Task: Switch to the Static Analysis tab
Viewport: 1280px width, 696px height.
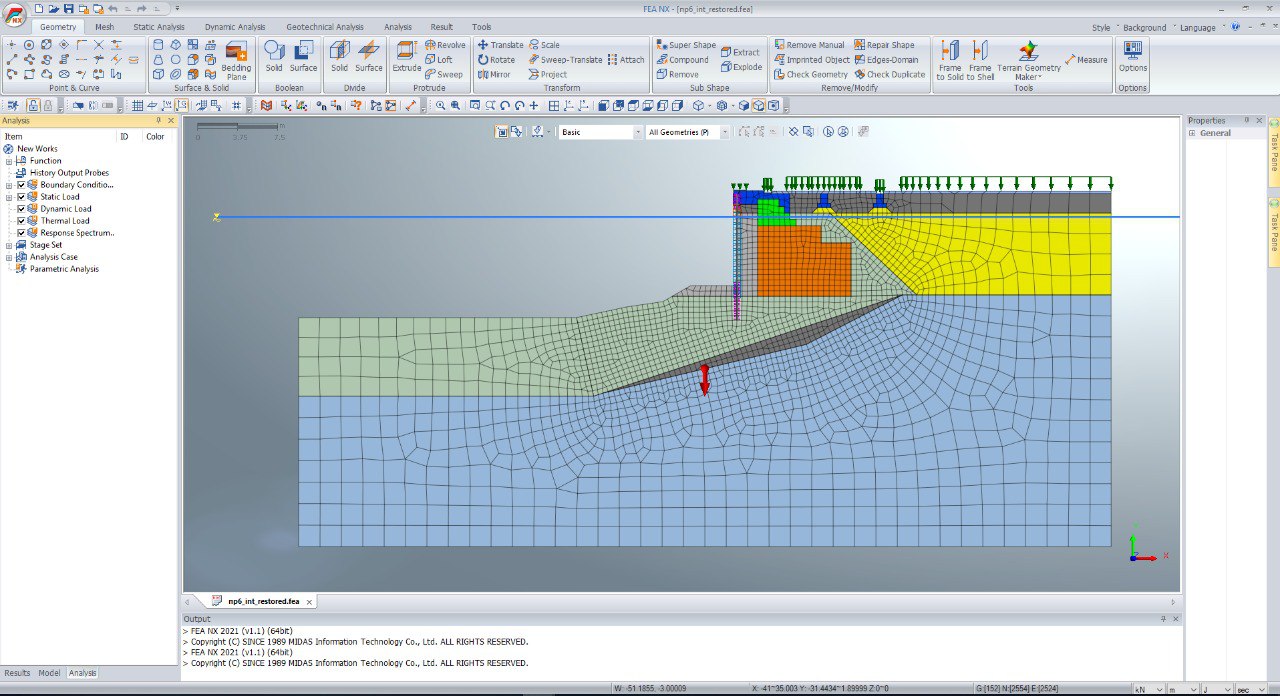Action: (159, 27)
